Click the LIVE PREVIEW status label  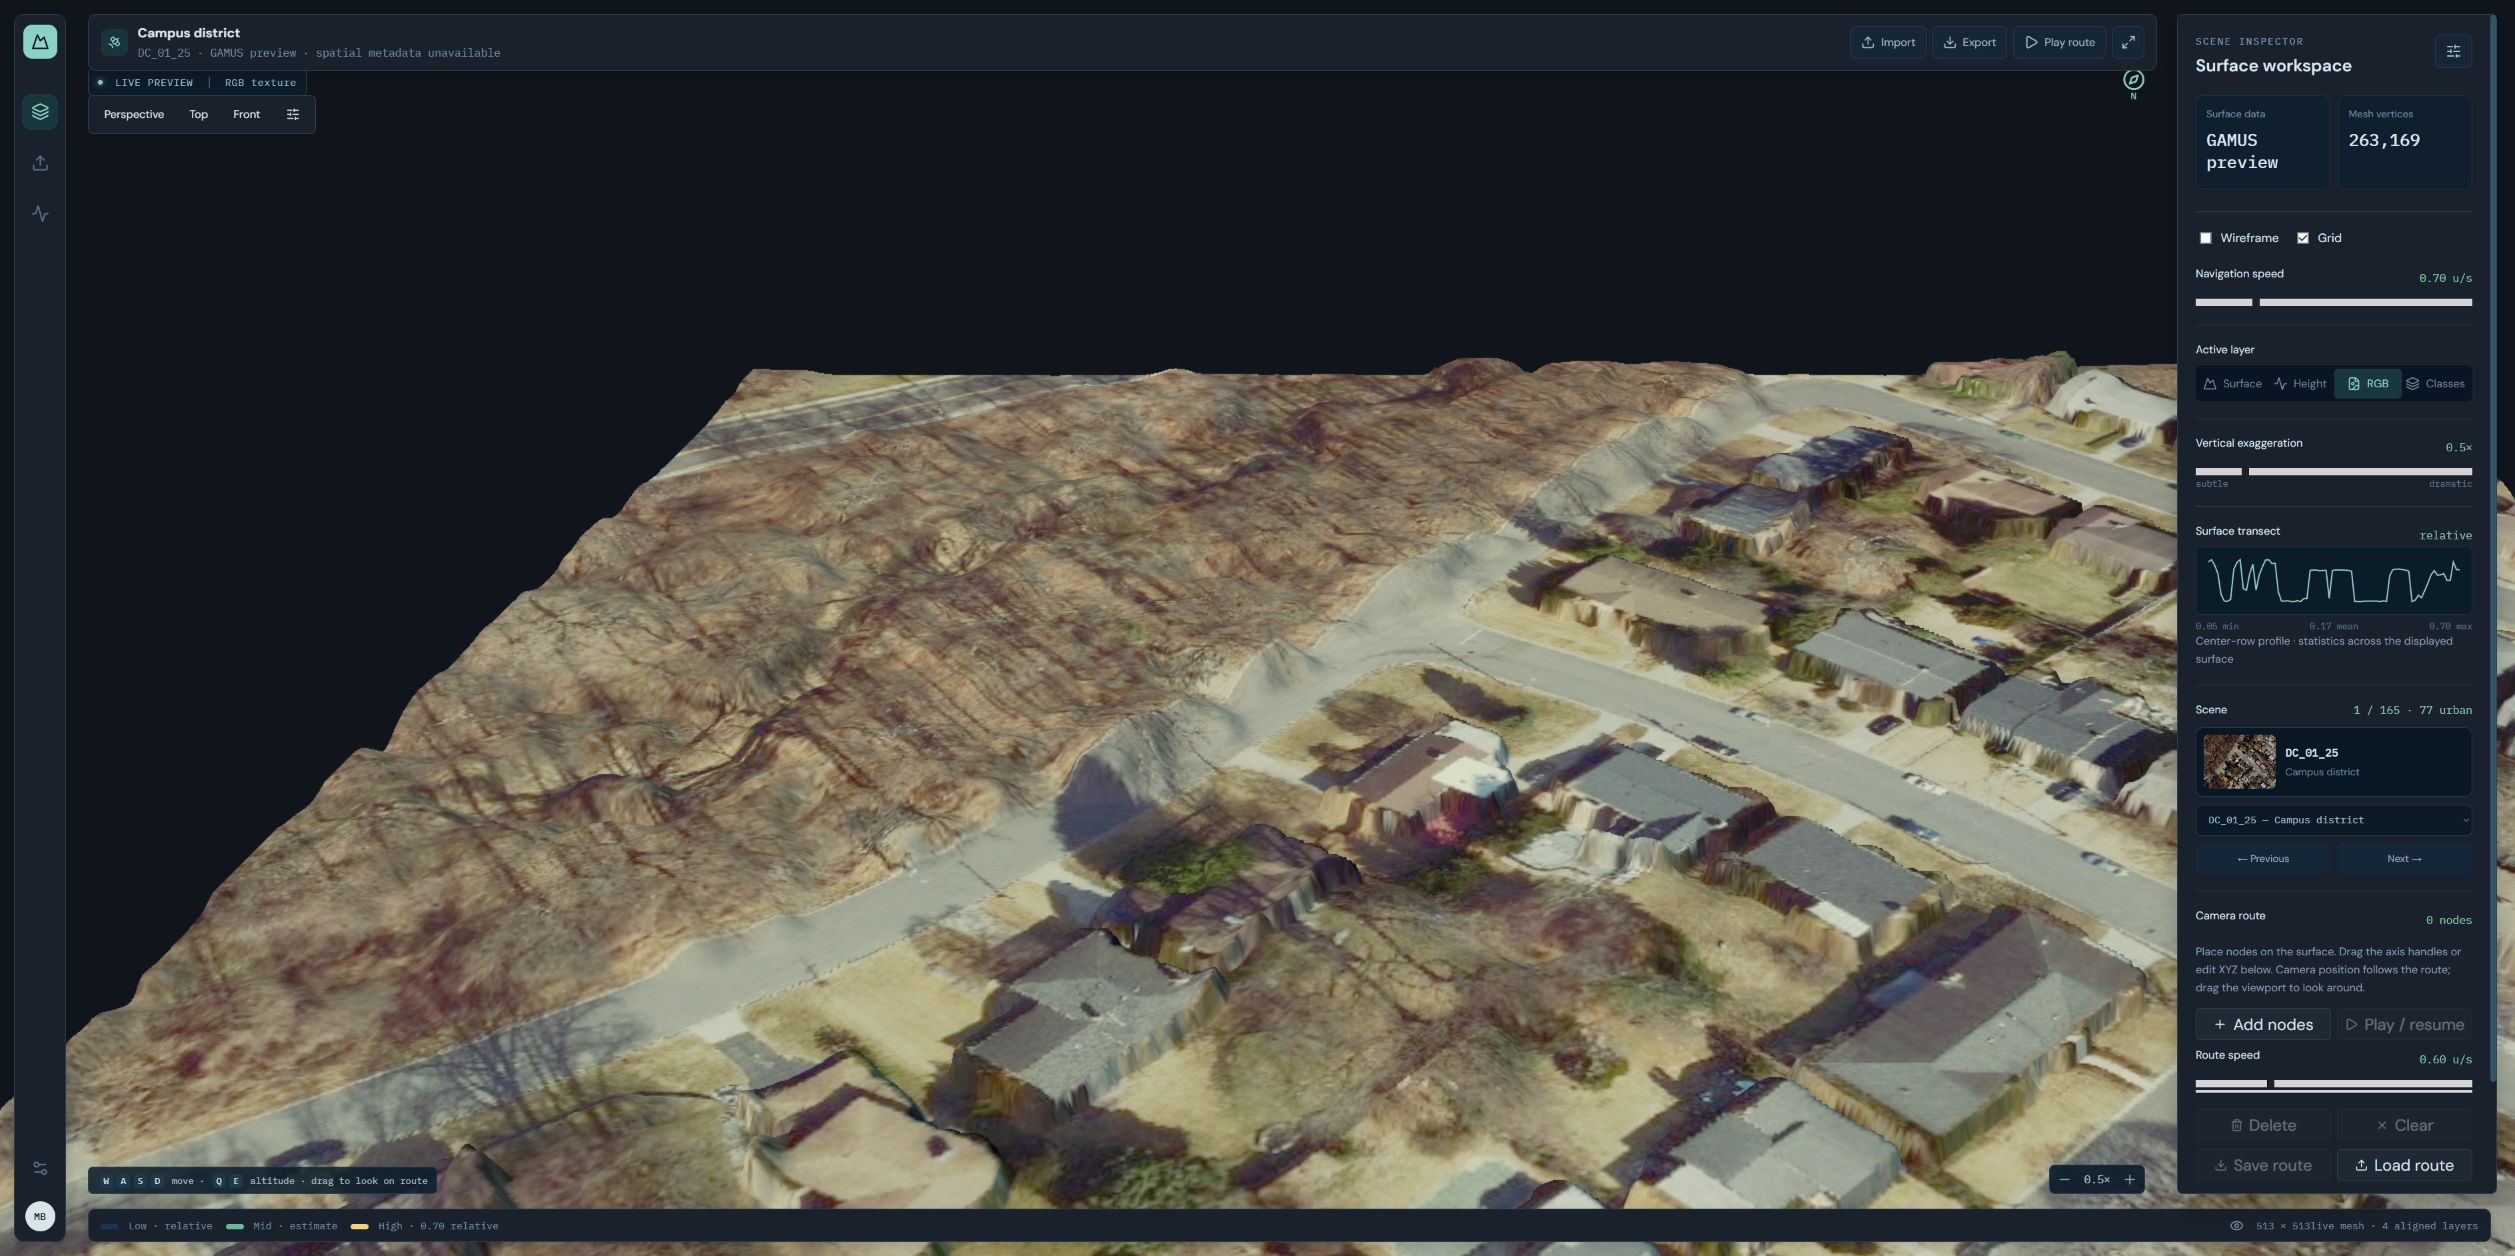coord(154,83)
